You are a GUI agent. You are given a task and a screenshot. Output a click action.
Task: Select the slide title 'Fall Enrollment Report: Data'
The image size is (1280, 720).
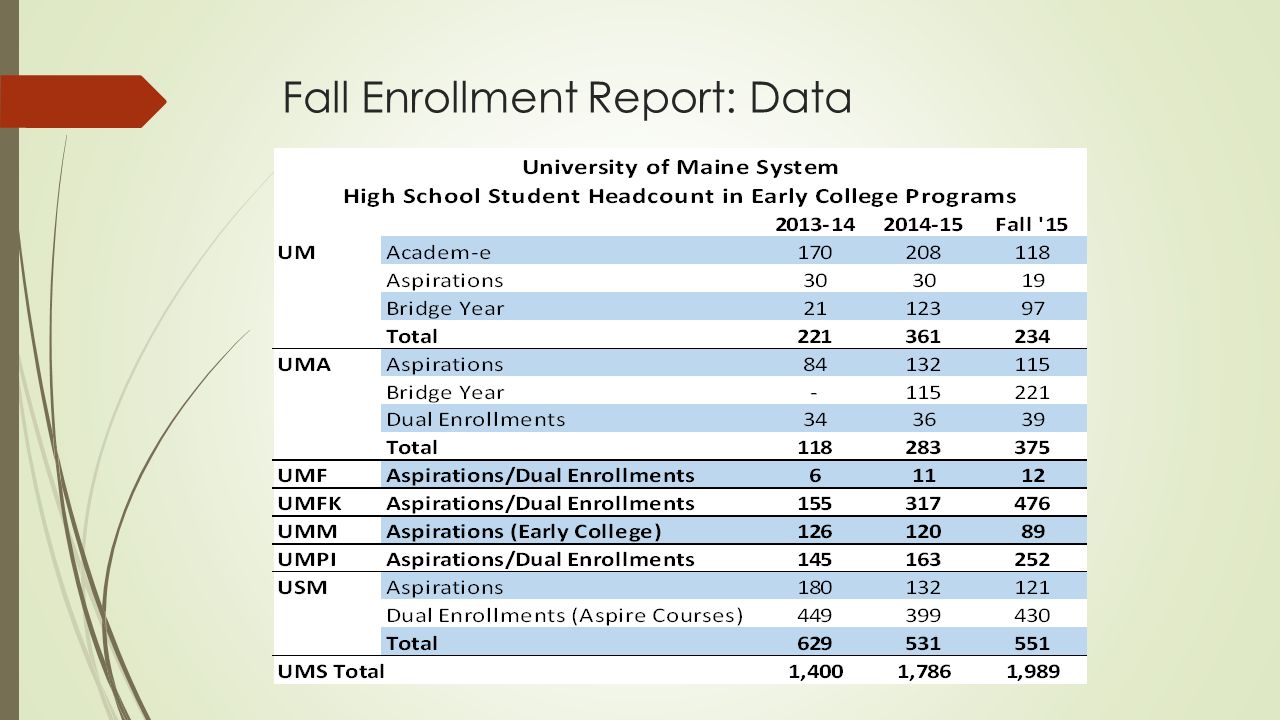pyautogui.click(x=567, y=98)
